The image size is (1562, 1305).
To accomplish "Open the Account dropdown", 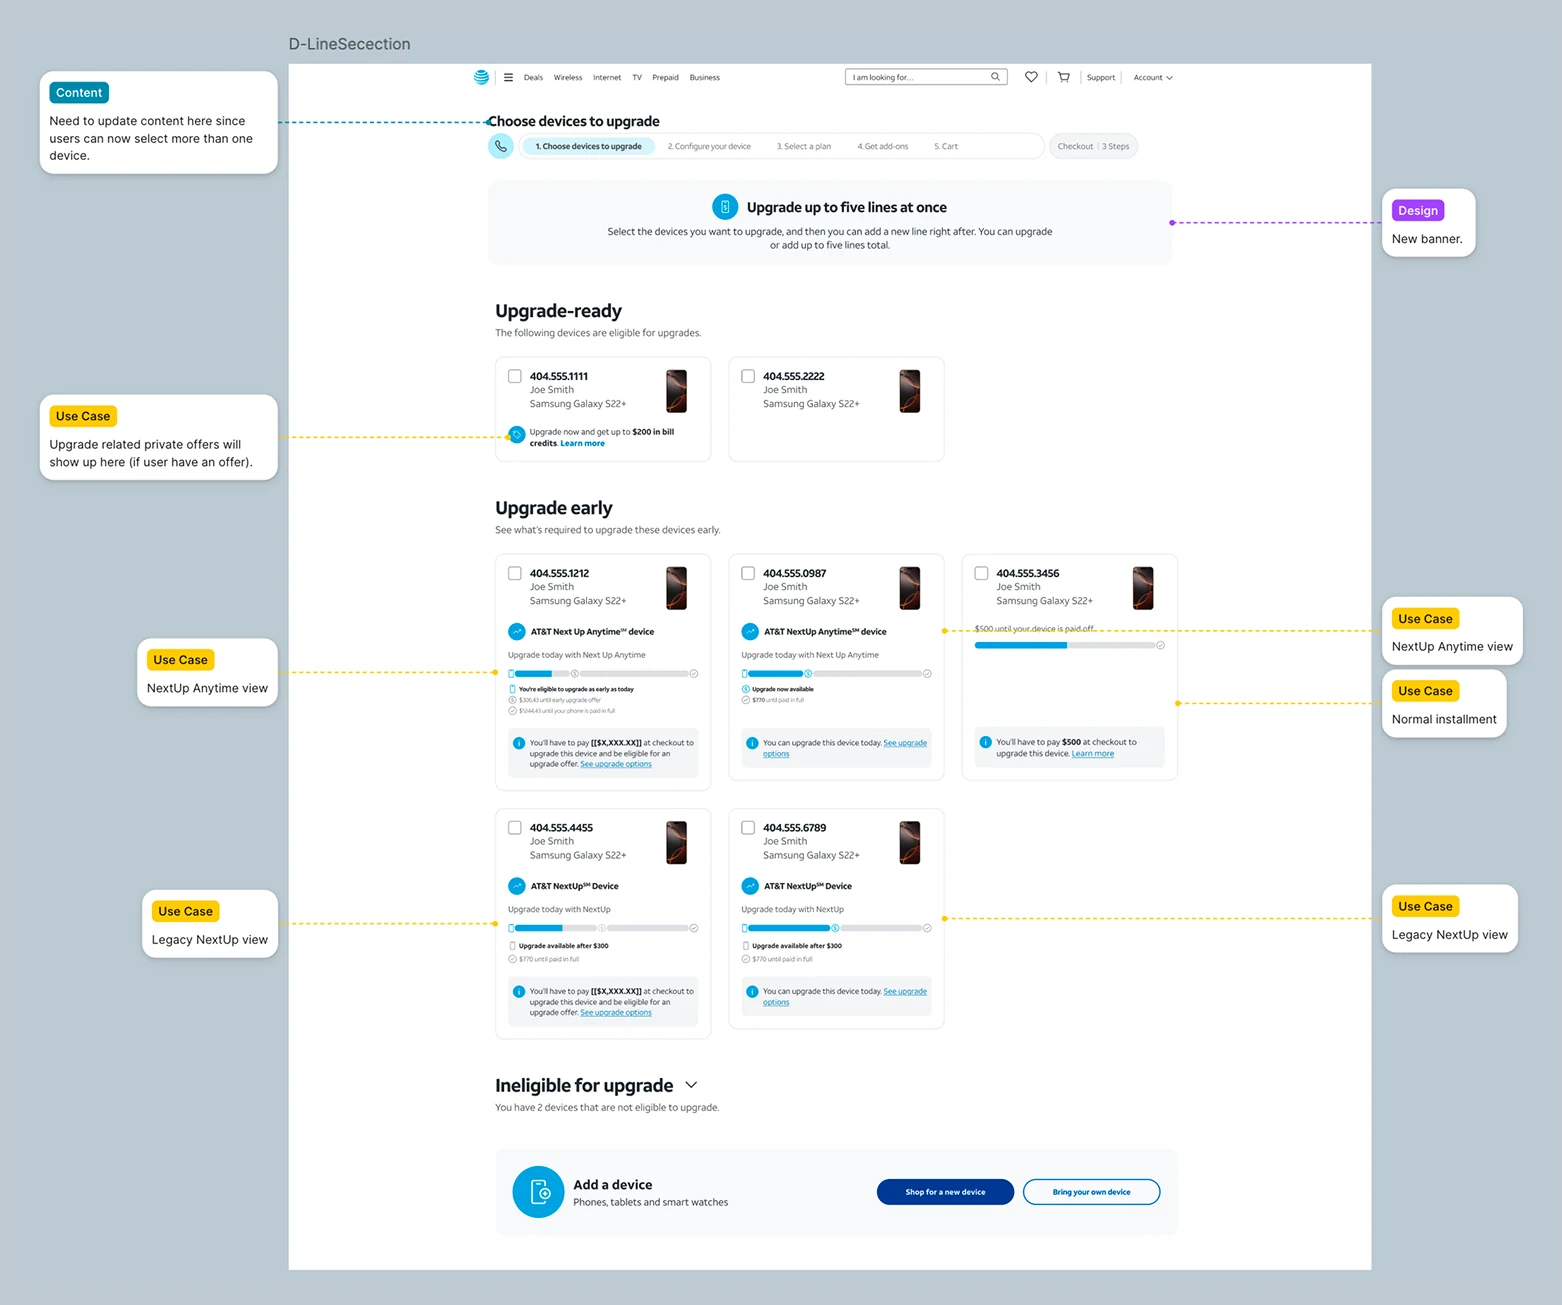I will [1153, 77].
